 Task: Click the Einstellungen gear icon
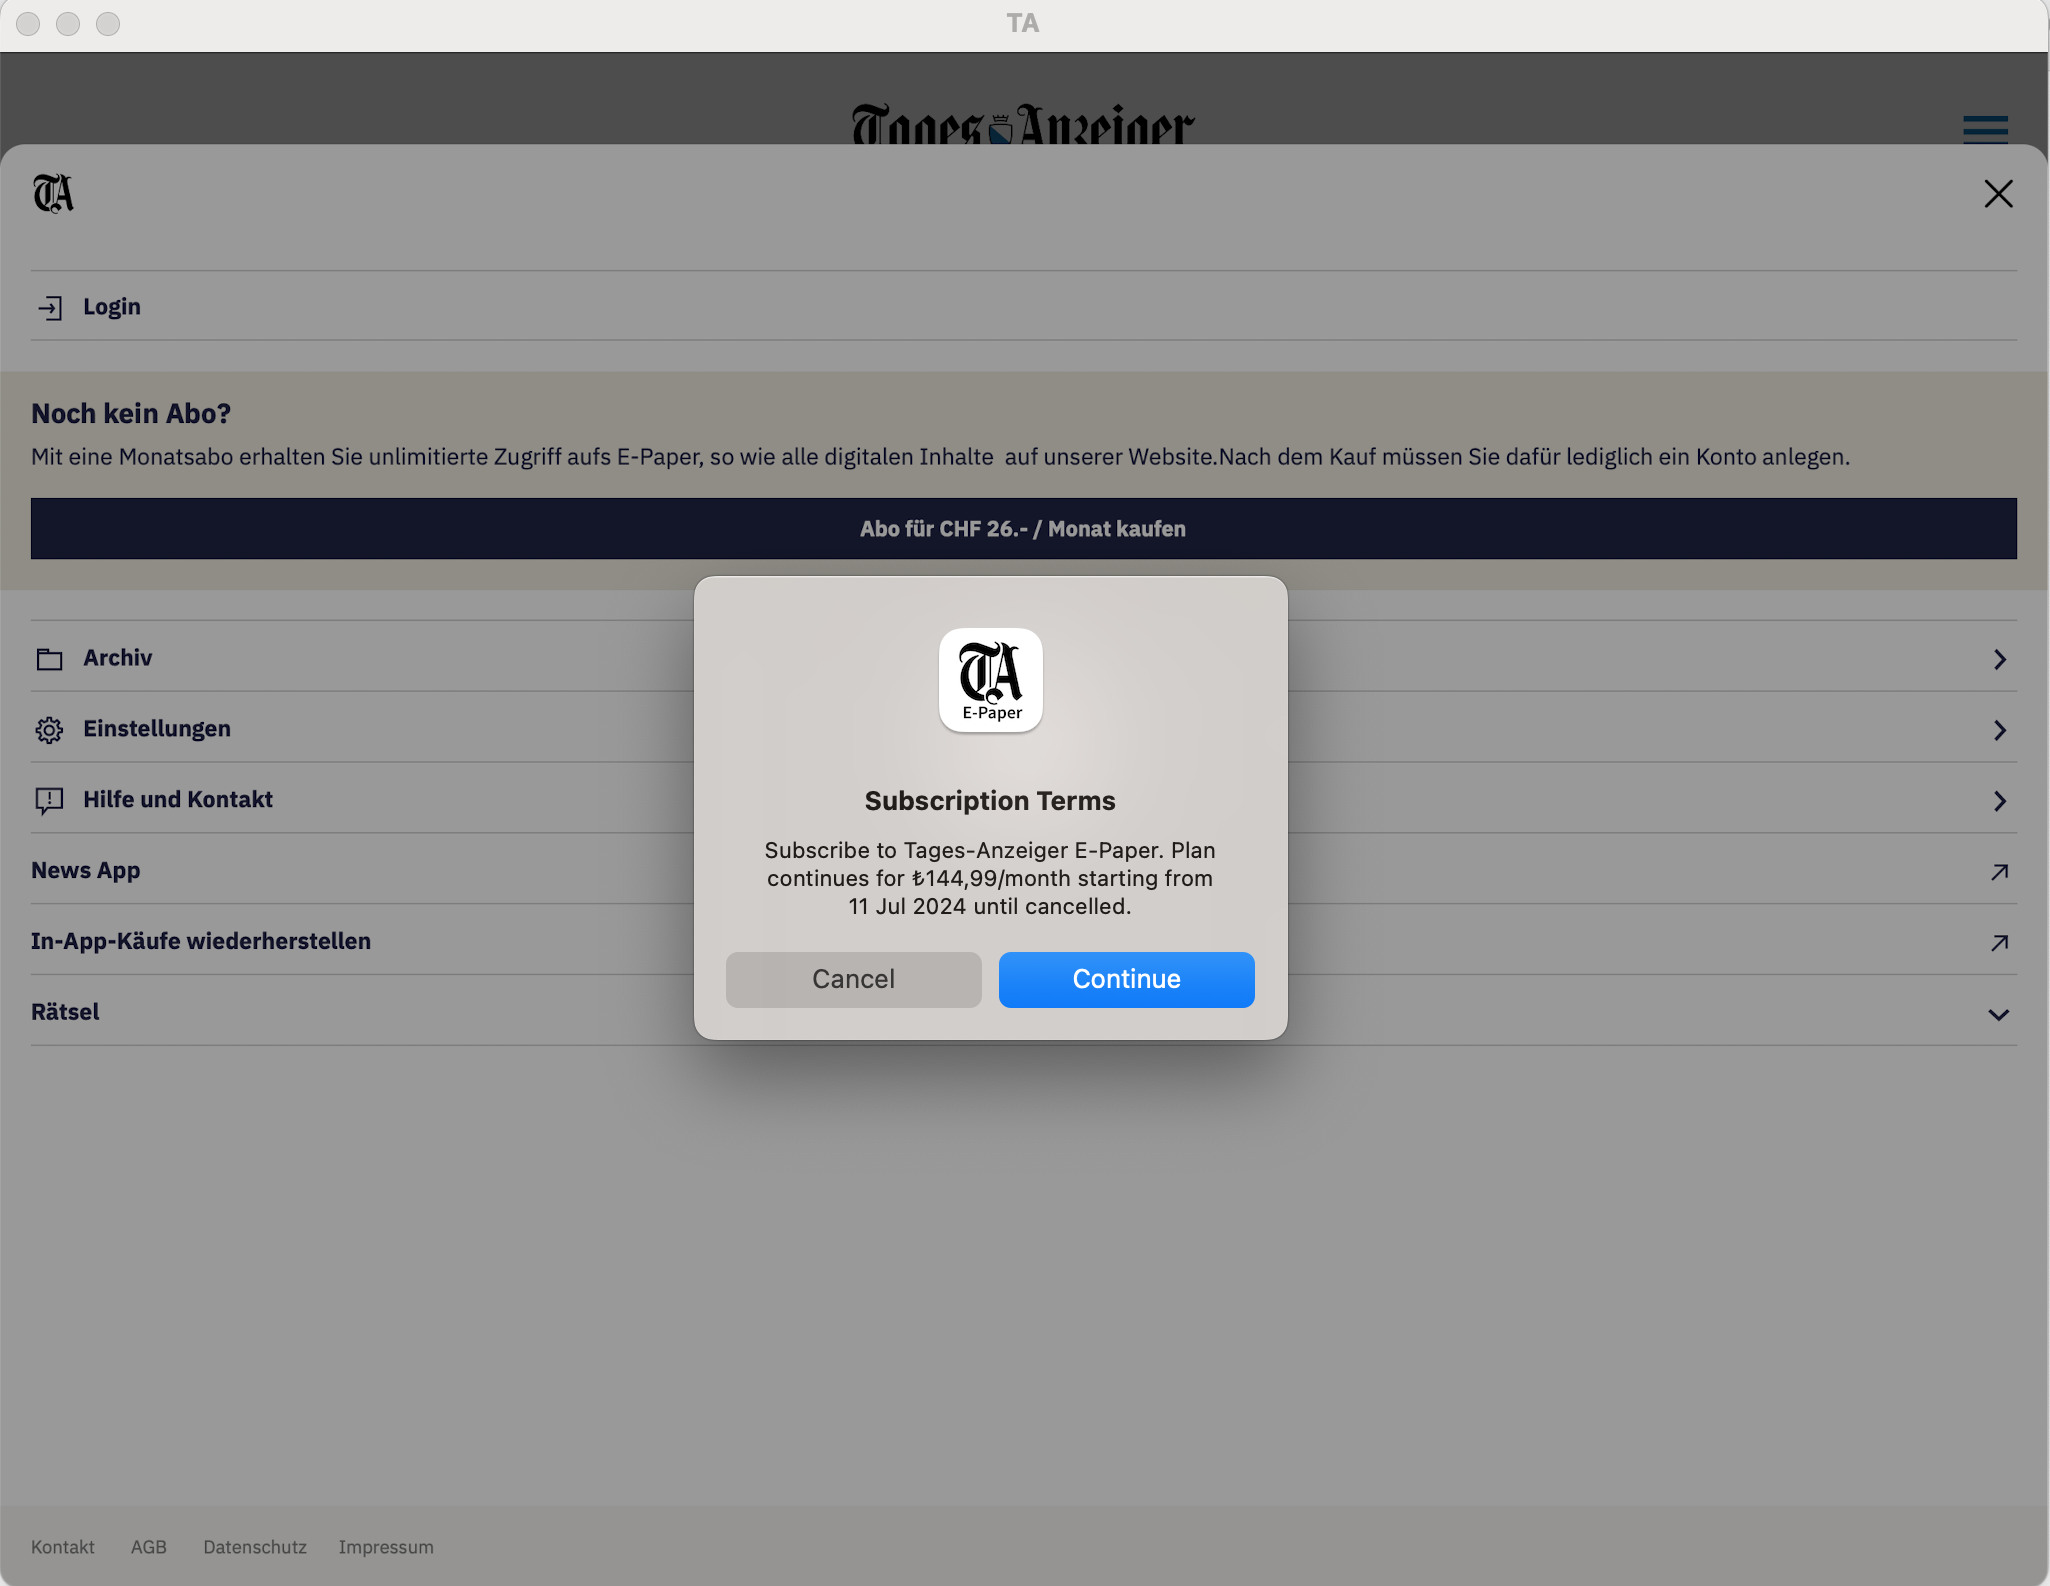[x=49, y=730]
